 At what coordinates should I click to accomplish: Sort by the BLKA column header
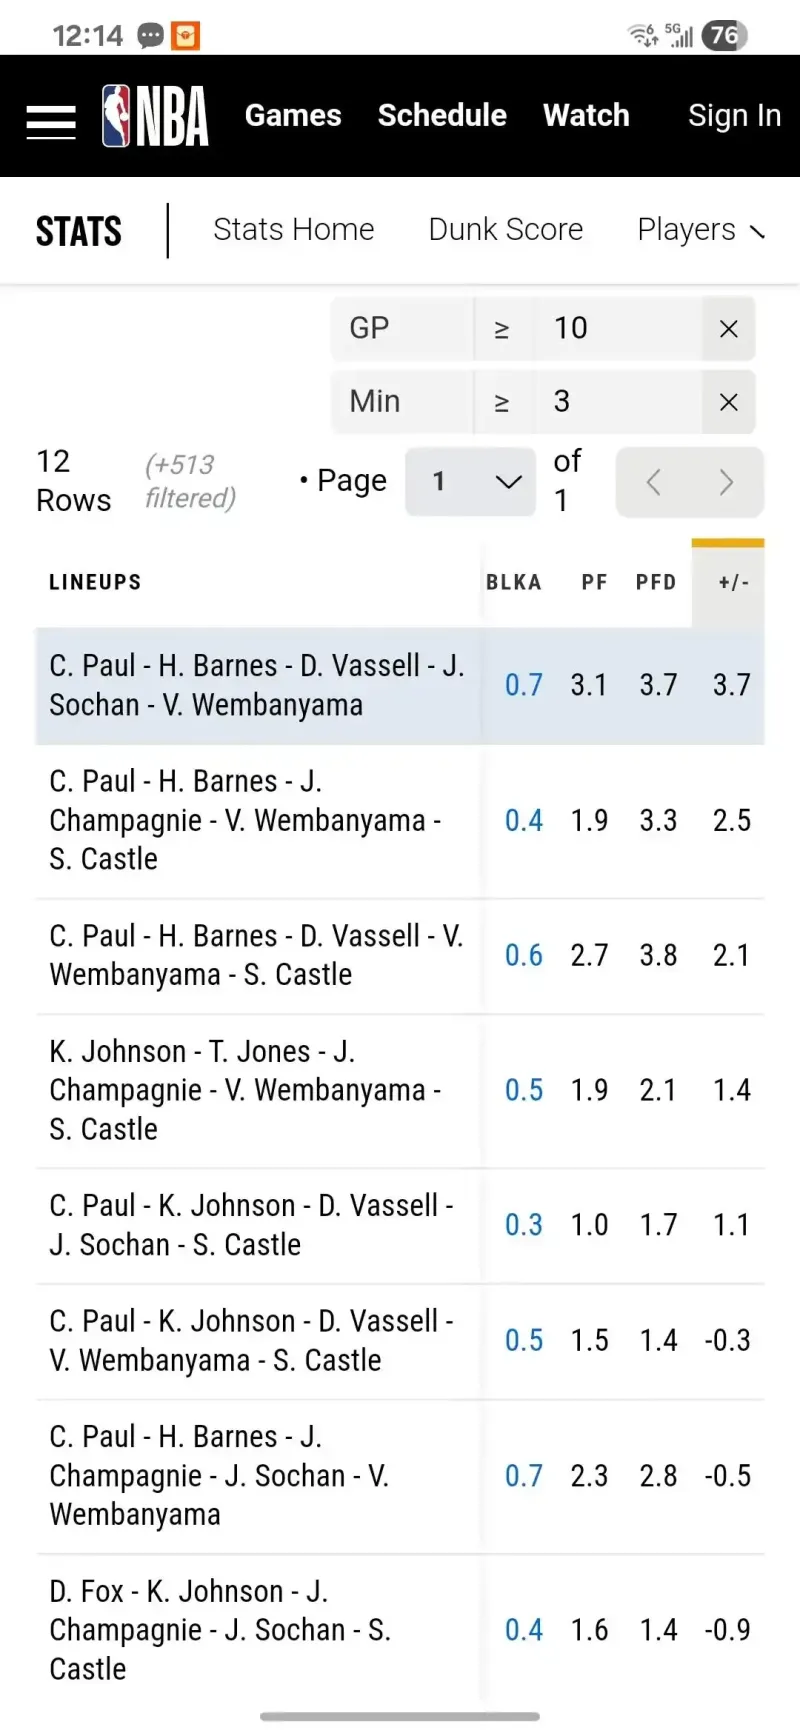514,583
